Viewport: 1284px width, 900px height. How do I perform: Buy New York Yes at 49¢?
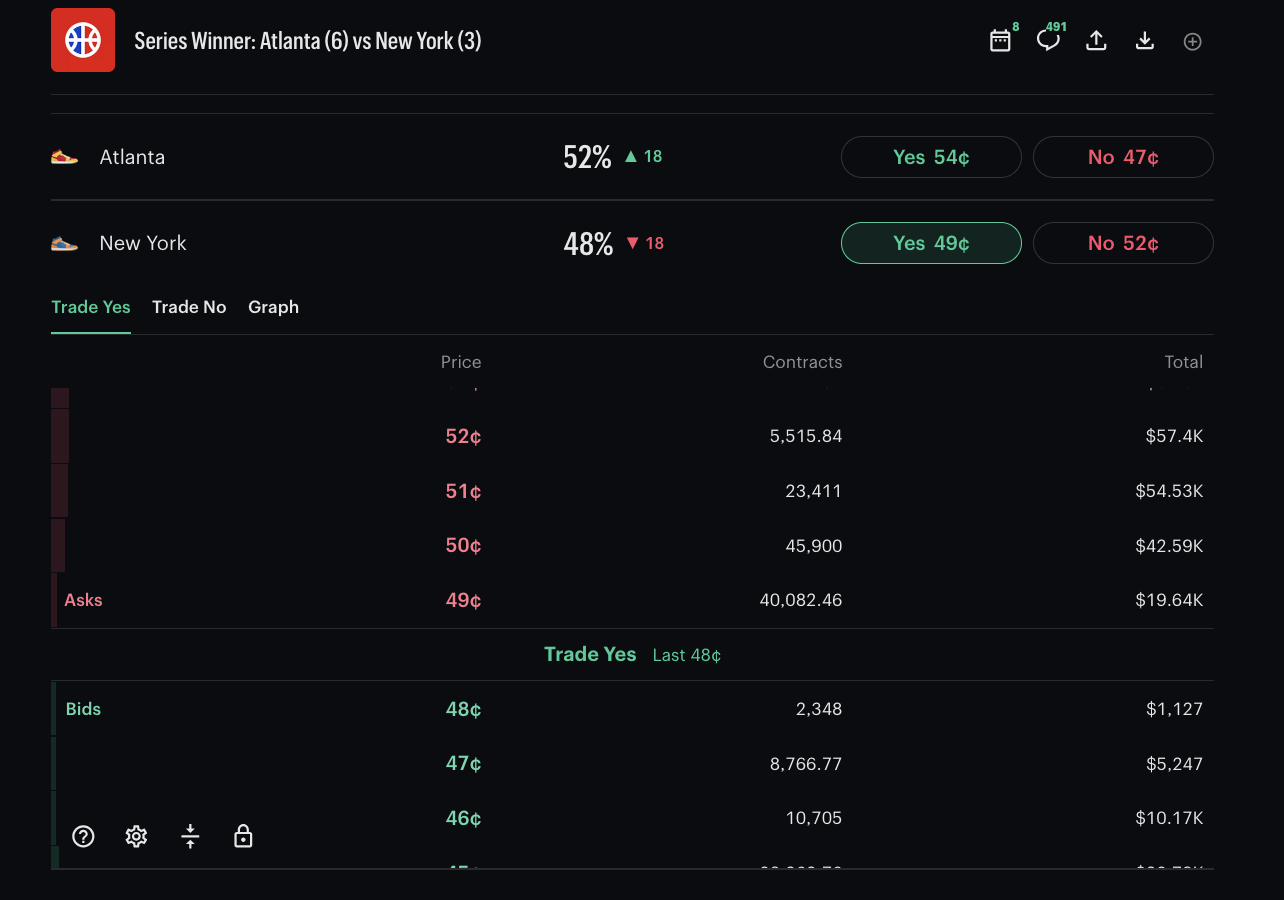coord(931,243)
